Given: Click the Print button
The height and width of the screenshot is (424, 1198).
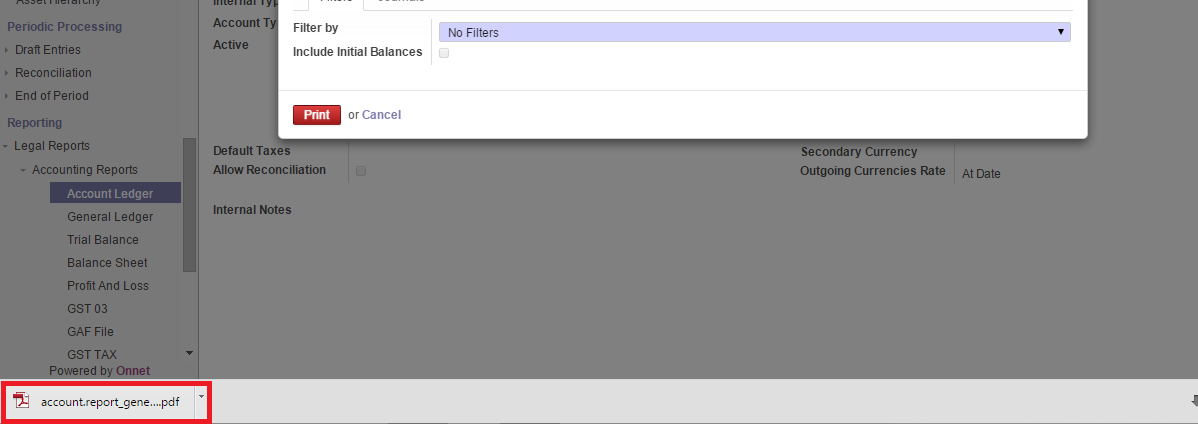Looking at the screenshot, I should coord(317,115).
